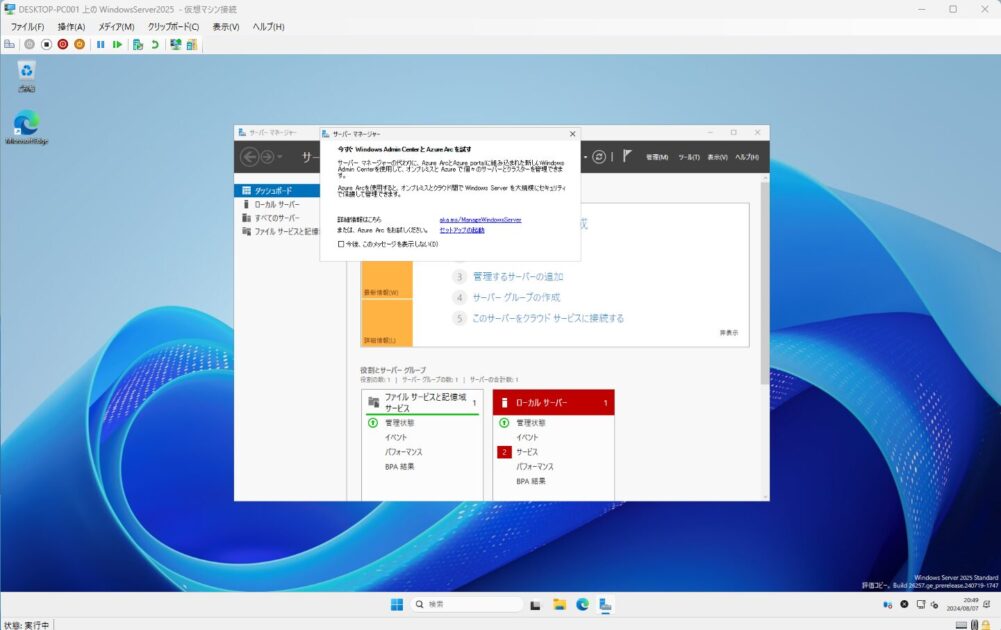Open Microsoft Edge from the taskbar
Image resolution: width=1001 pixels, height=630 pixels.
pos(582,604)
